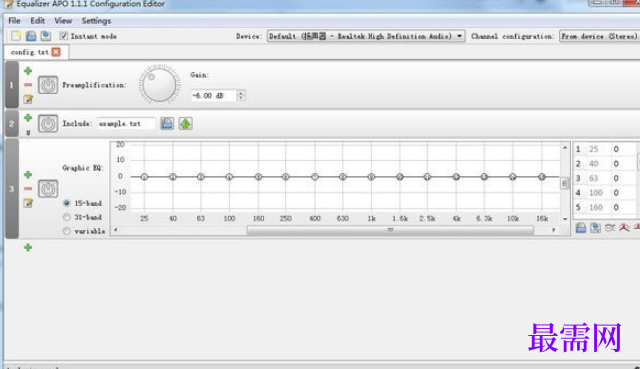This screenshot has height=369, width=640.
Task: Select the variable band radio option
Action: 67,231
